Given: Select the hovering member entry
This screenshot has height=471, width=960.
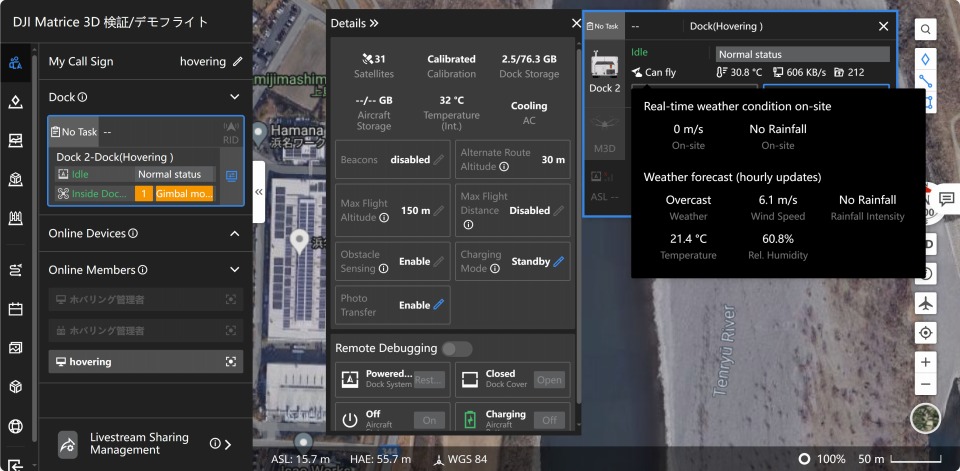Looking at the screenshot, I should click(x=145, y=362).
